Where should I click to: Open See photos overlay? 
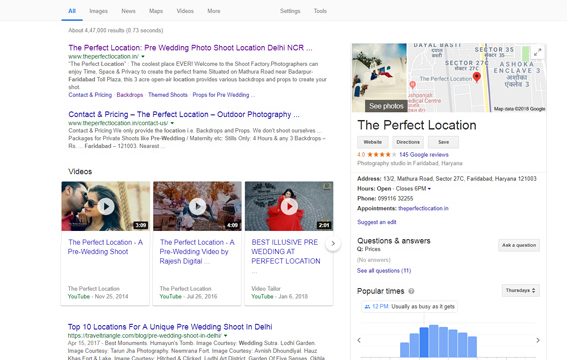click(x=386, y=106)
